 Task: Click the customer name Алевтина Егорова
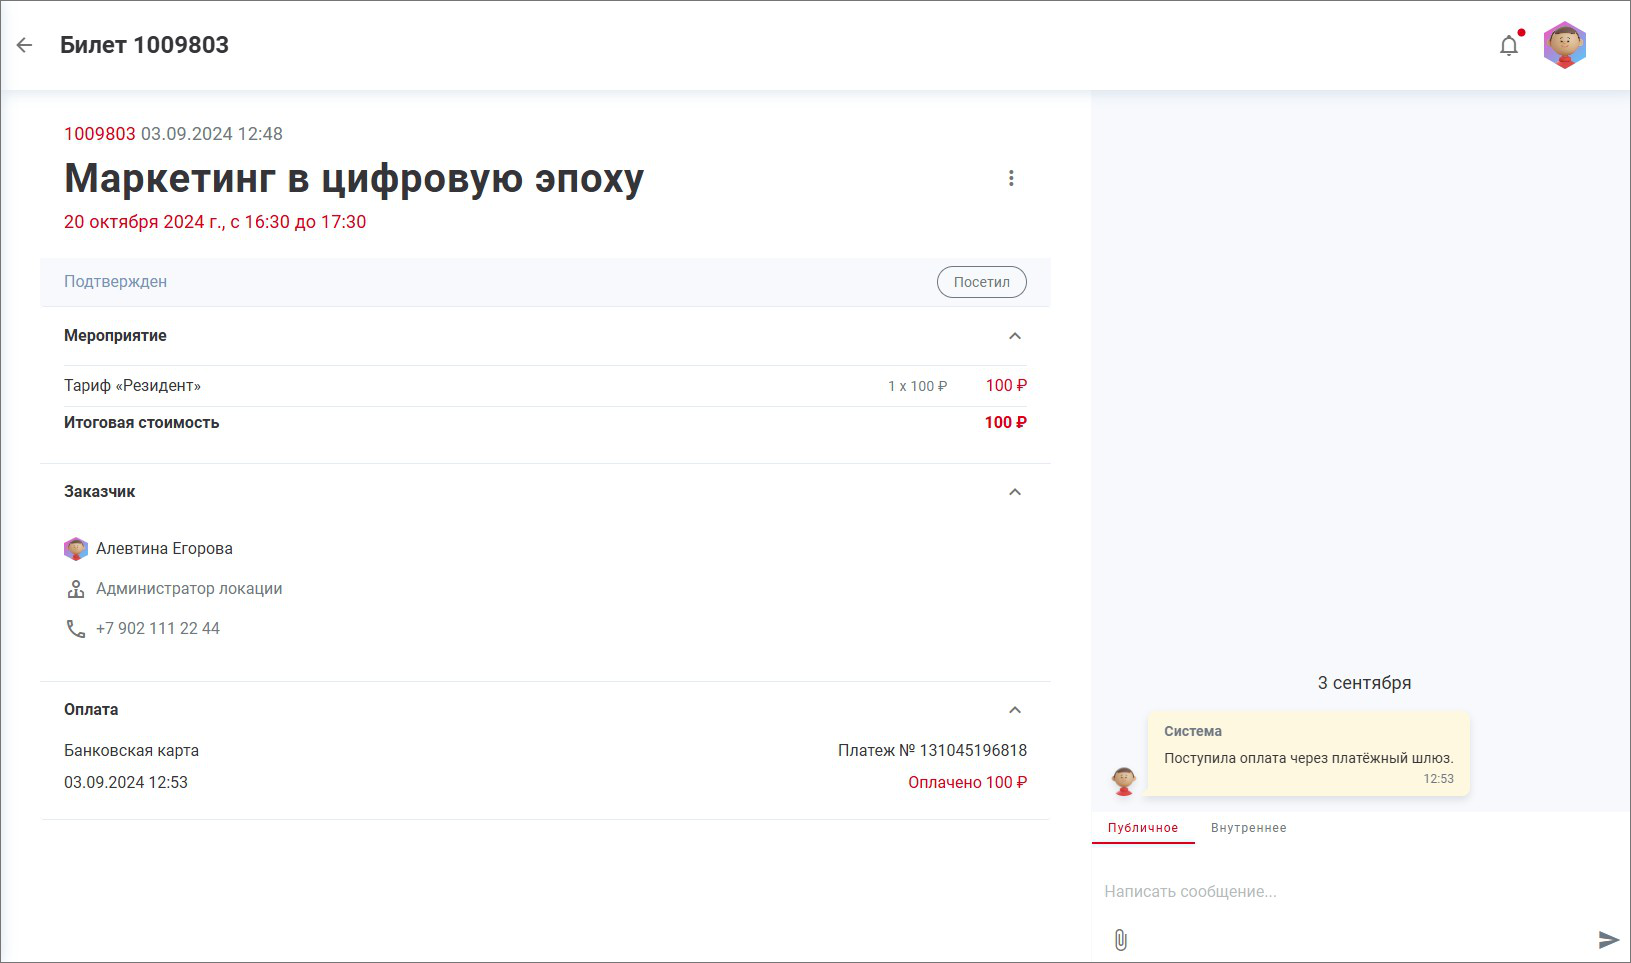click(164, 549)
